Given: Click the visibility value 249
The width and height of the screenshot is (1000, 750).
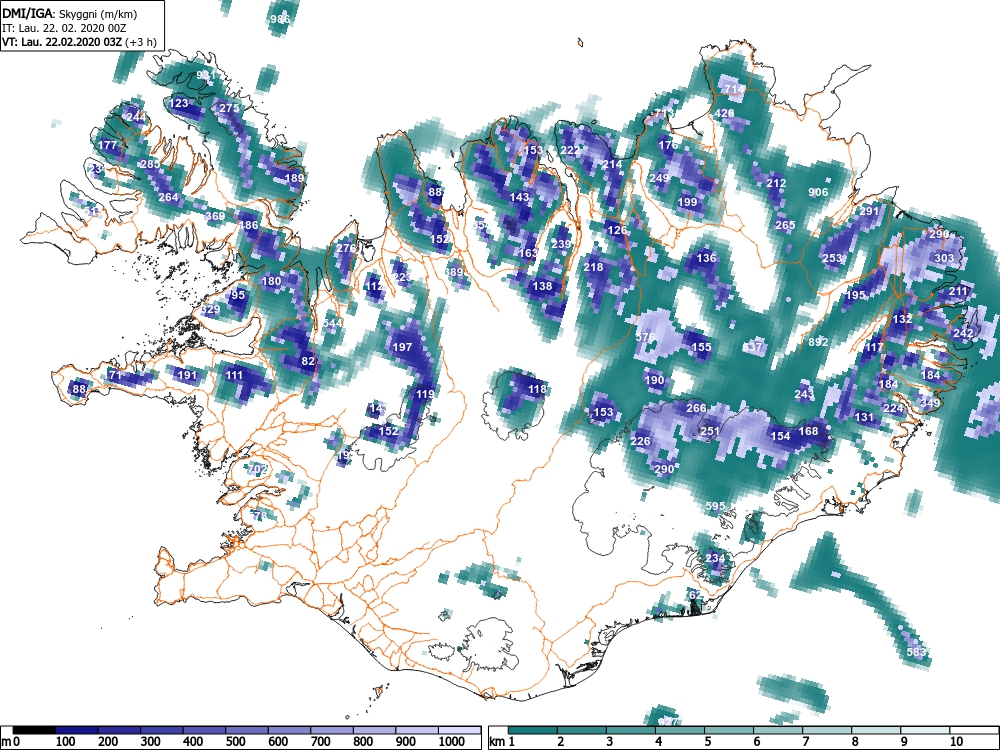Looking at the screenshot, I should (659, 178).
